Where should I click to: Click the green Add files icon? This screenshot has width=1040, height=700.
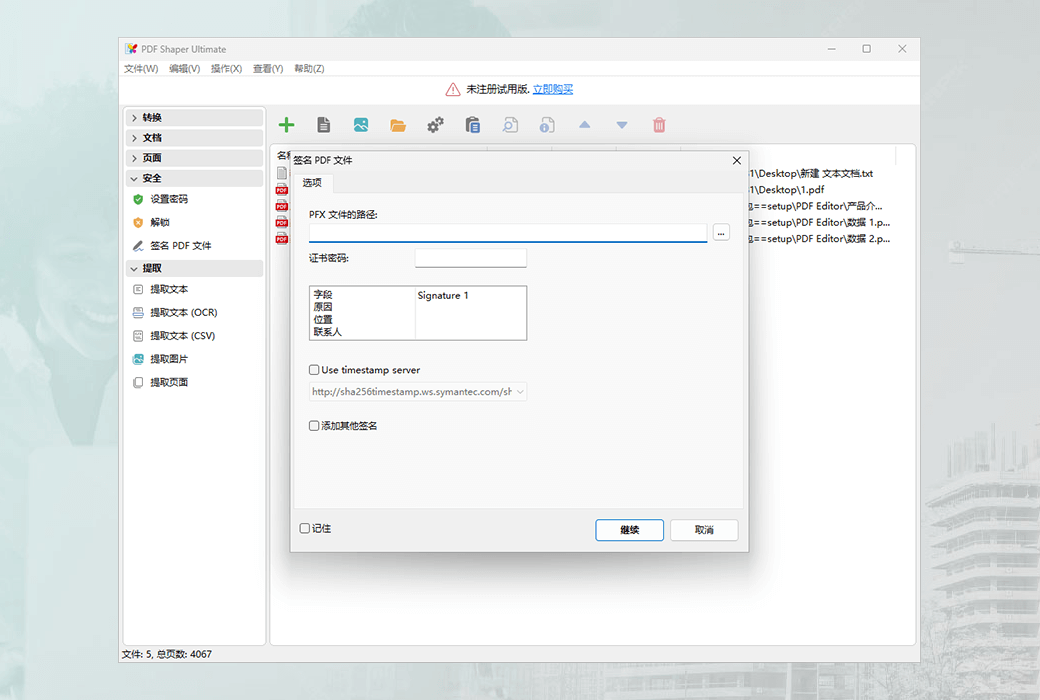tap(287, 124)
